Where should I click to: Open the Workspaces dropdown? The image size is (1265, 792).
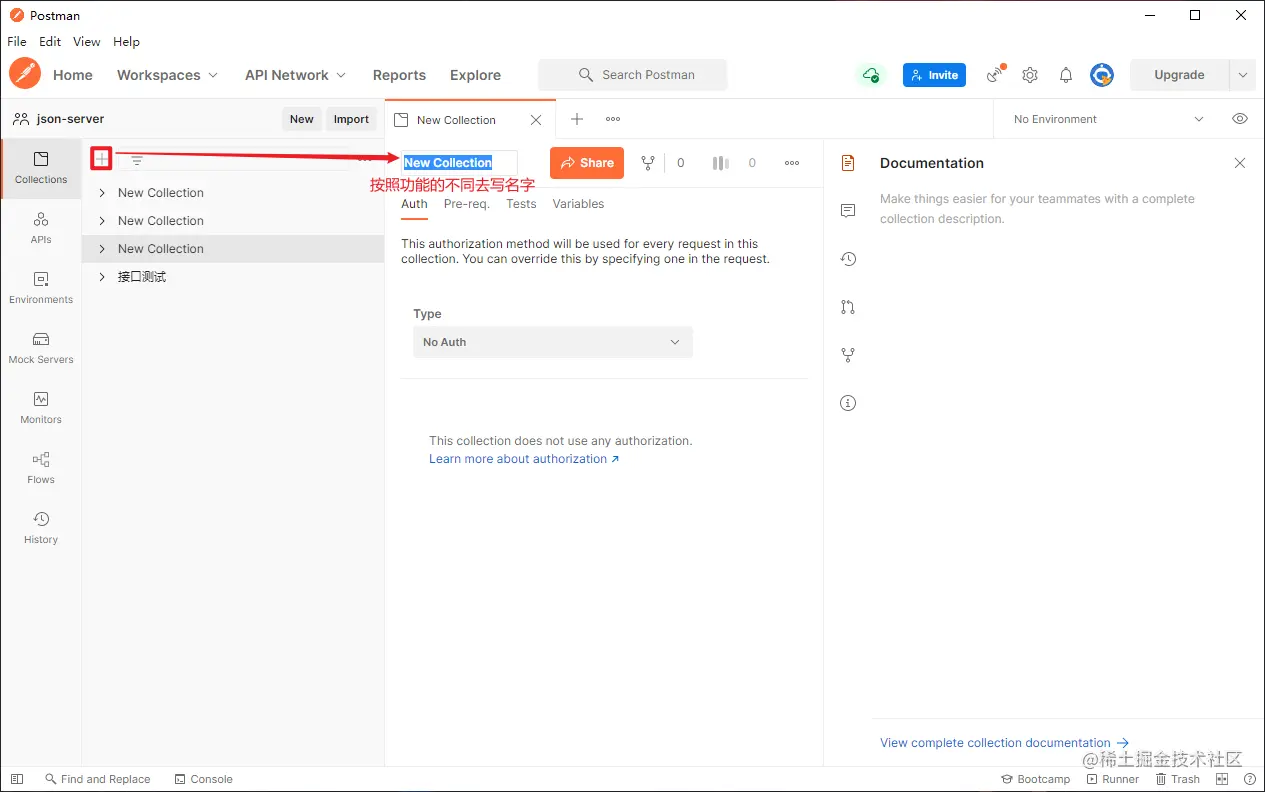pos(167,75)
